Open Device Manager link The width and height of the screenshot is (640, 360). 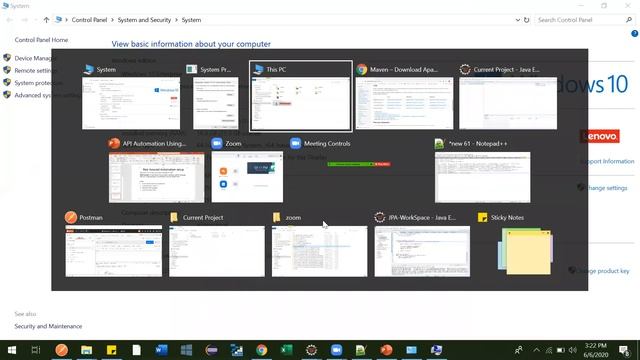33,58
